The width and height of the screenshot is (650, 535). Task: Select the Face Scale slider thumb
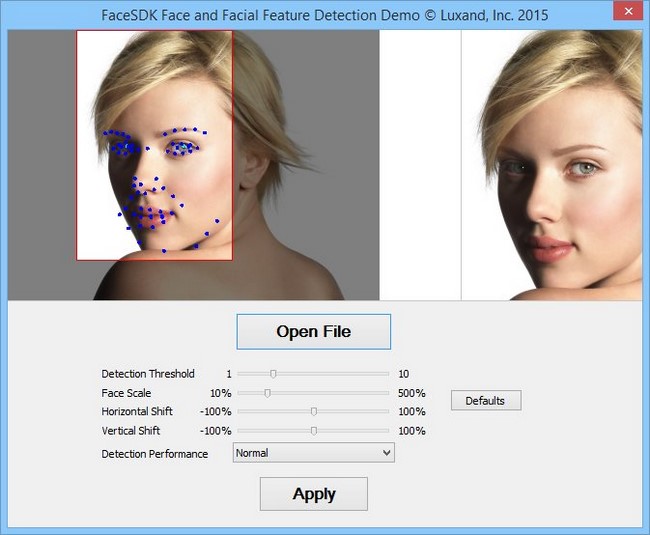click(x=267, y=393)
